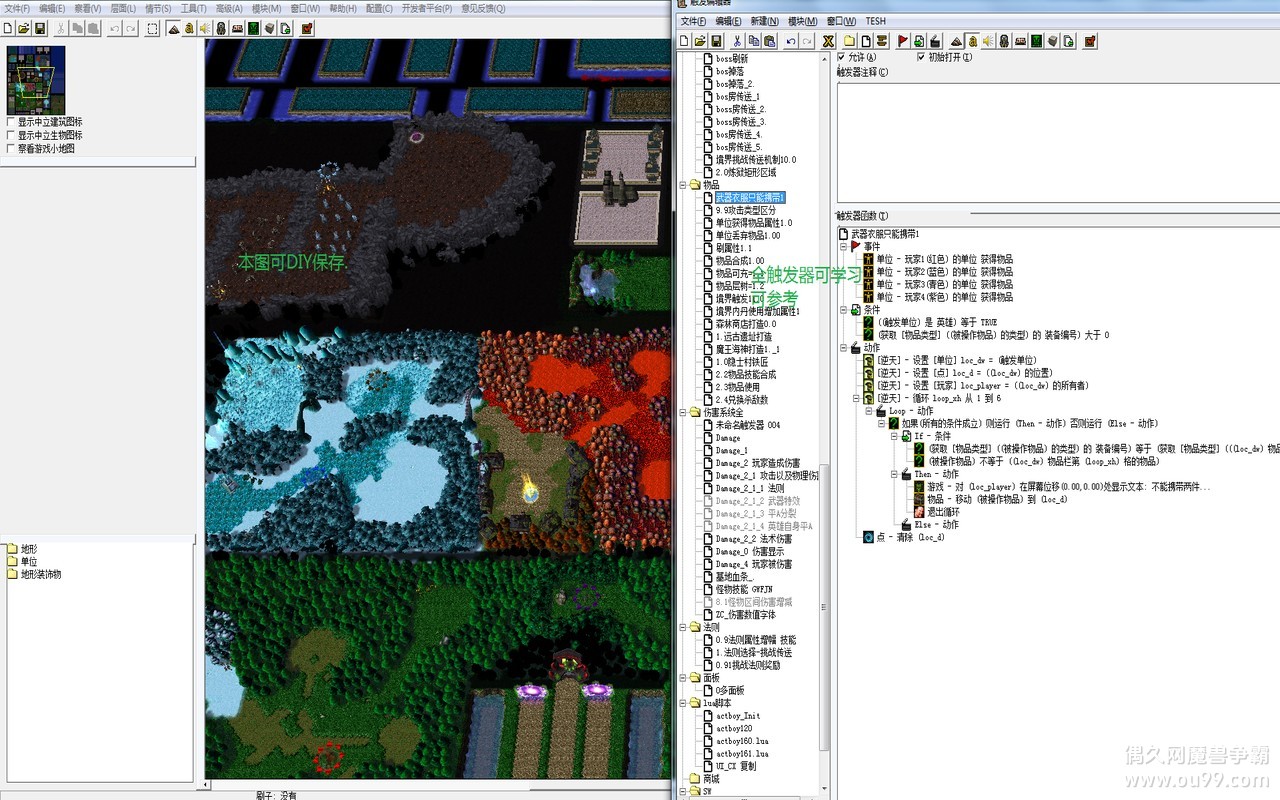Uncheck the 初始打开 checkbox
This screenshot has height=800, width=1280.
(921, 57)
